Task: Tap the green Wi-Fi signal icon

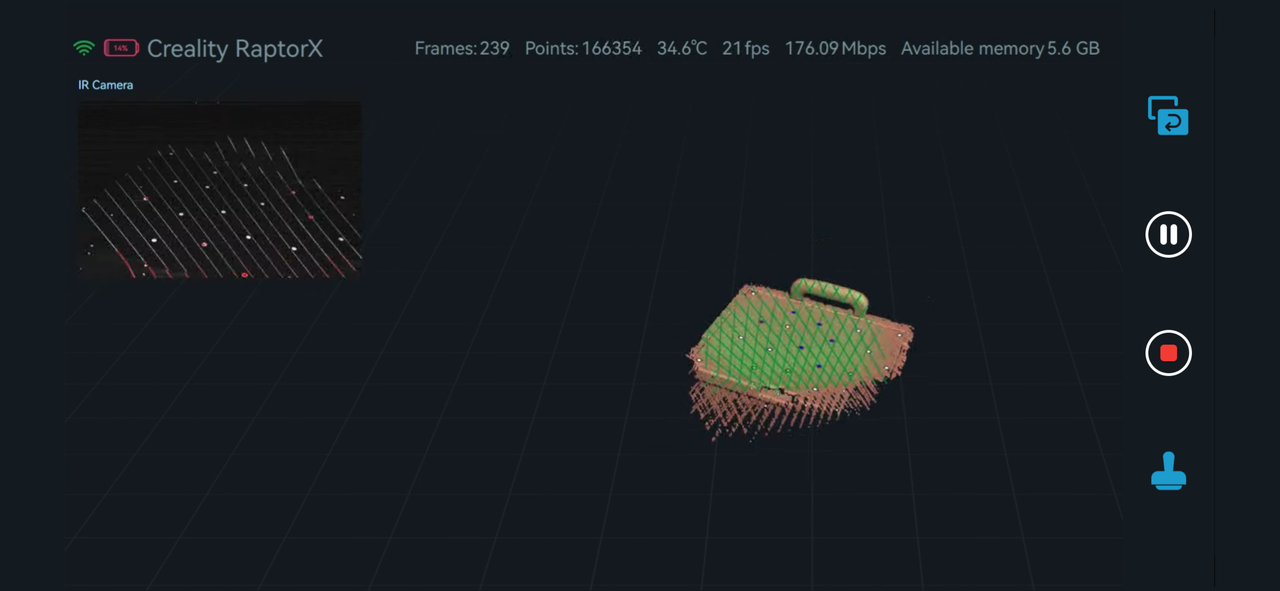Action: pyautogui.click(x=84, y=48)
